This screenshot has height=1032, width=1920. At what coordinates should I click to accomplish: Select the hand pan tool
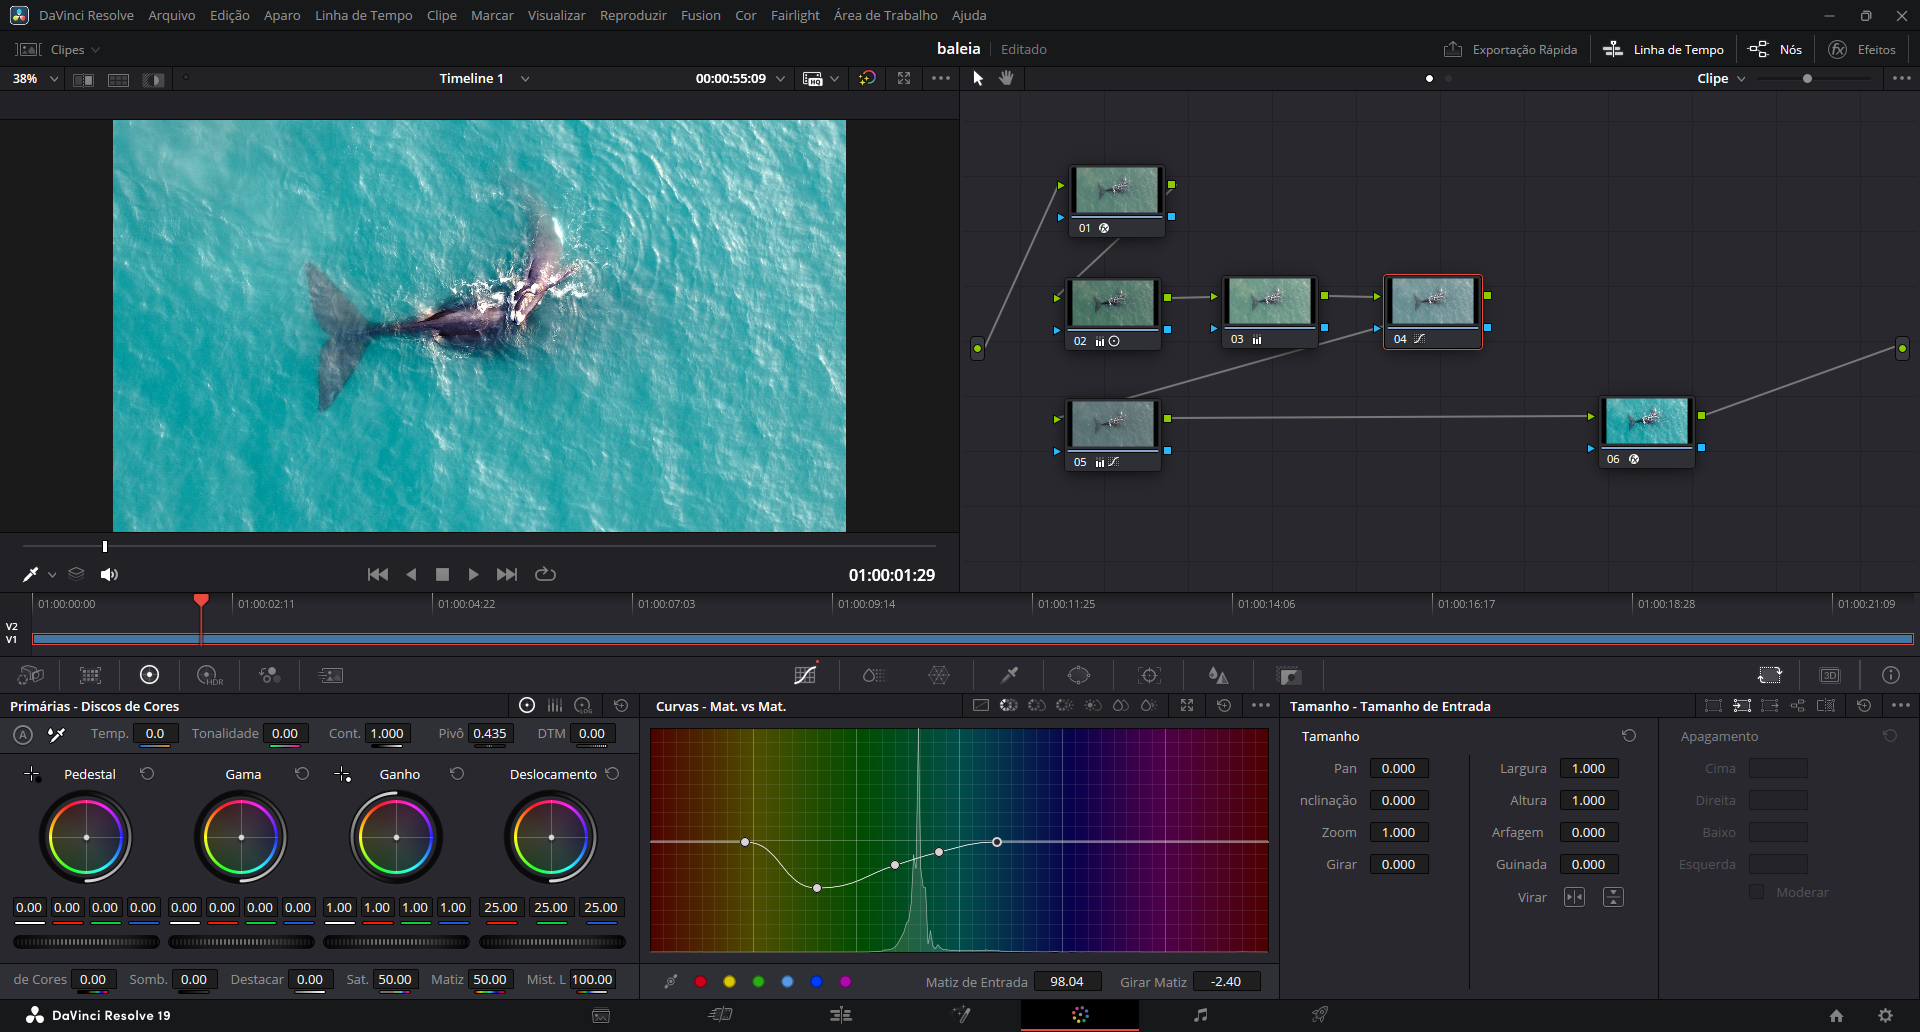1006,78
